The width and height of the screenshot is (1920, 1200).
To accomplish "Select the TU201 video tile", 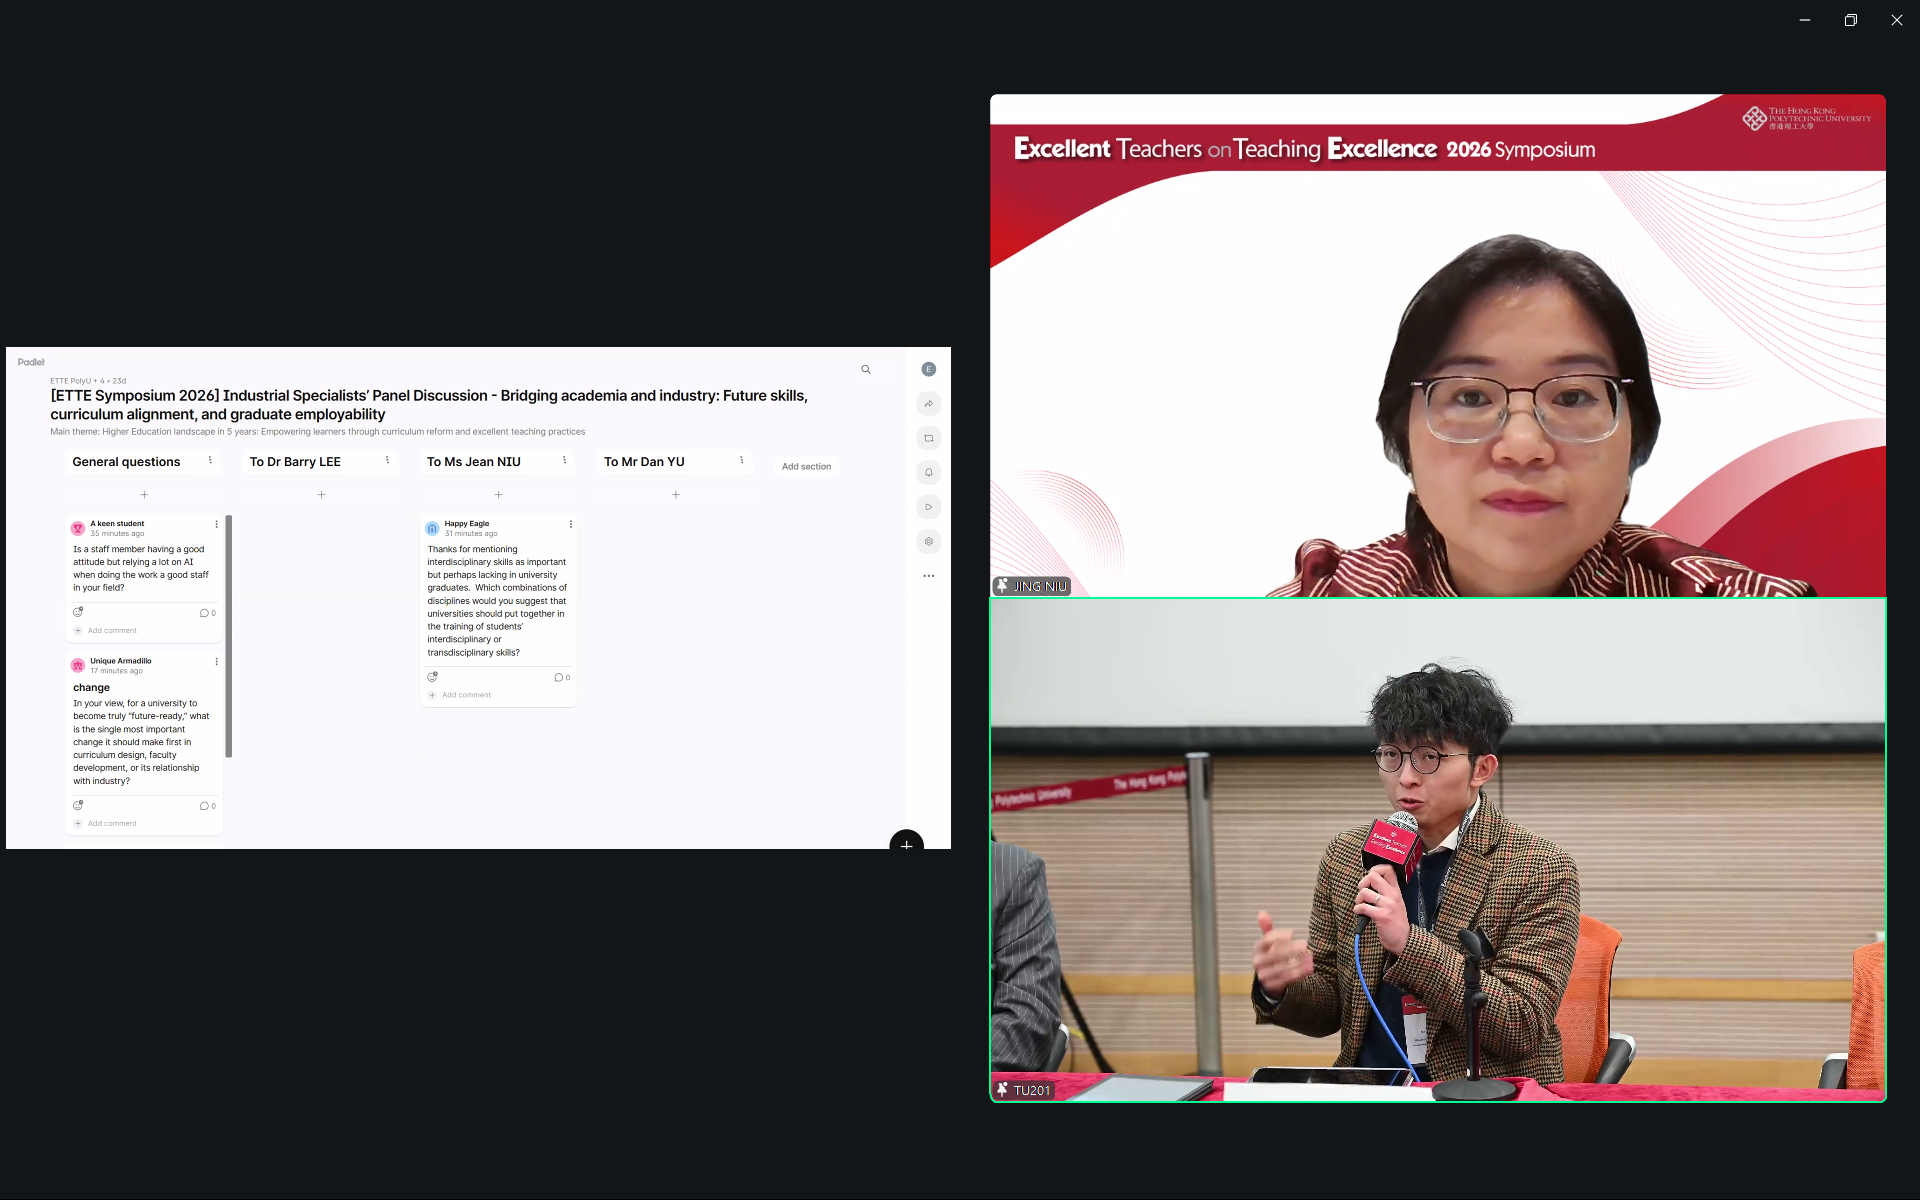I will [1437, 850].
